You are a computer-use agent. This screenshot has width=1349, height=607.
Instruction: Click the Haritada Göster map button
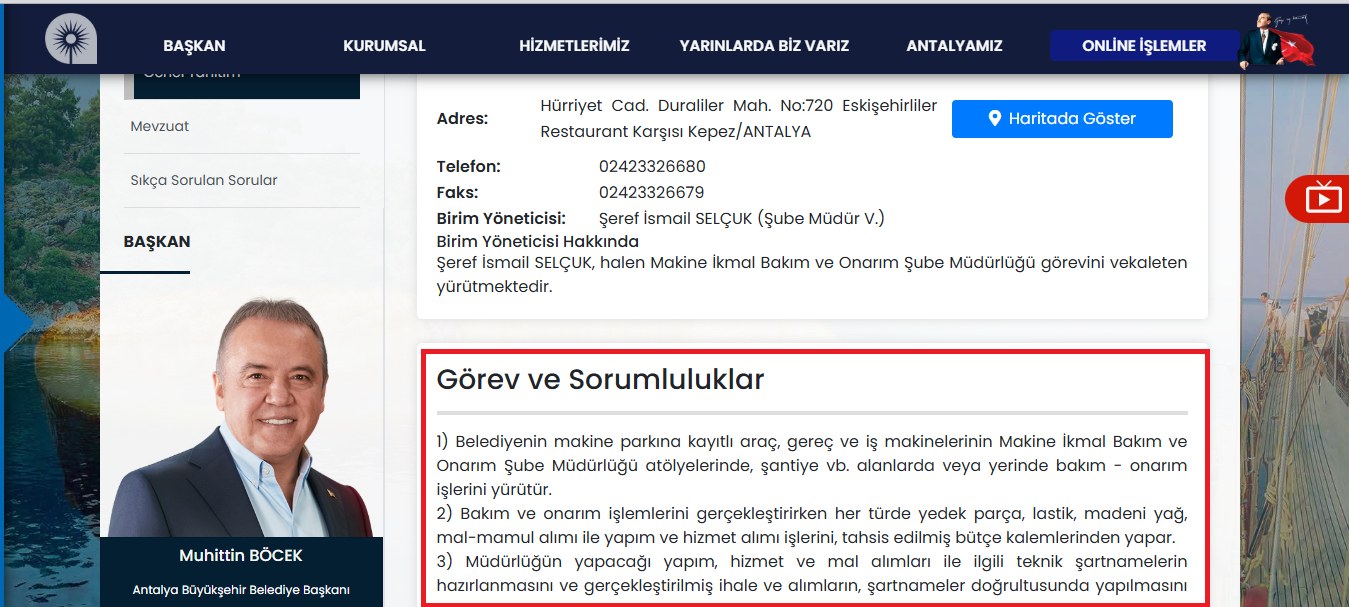[1061, 119]
